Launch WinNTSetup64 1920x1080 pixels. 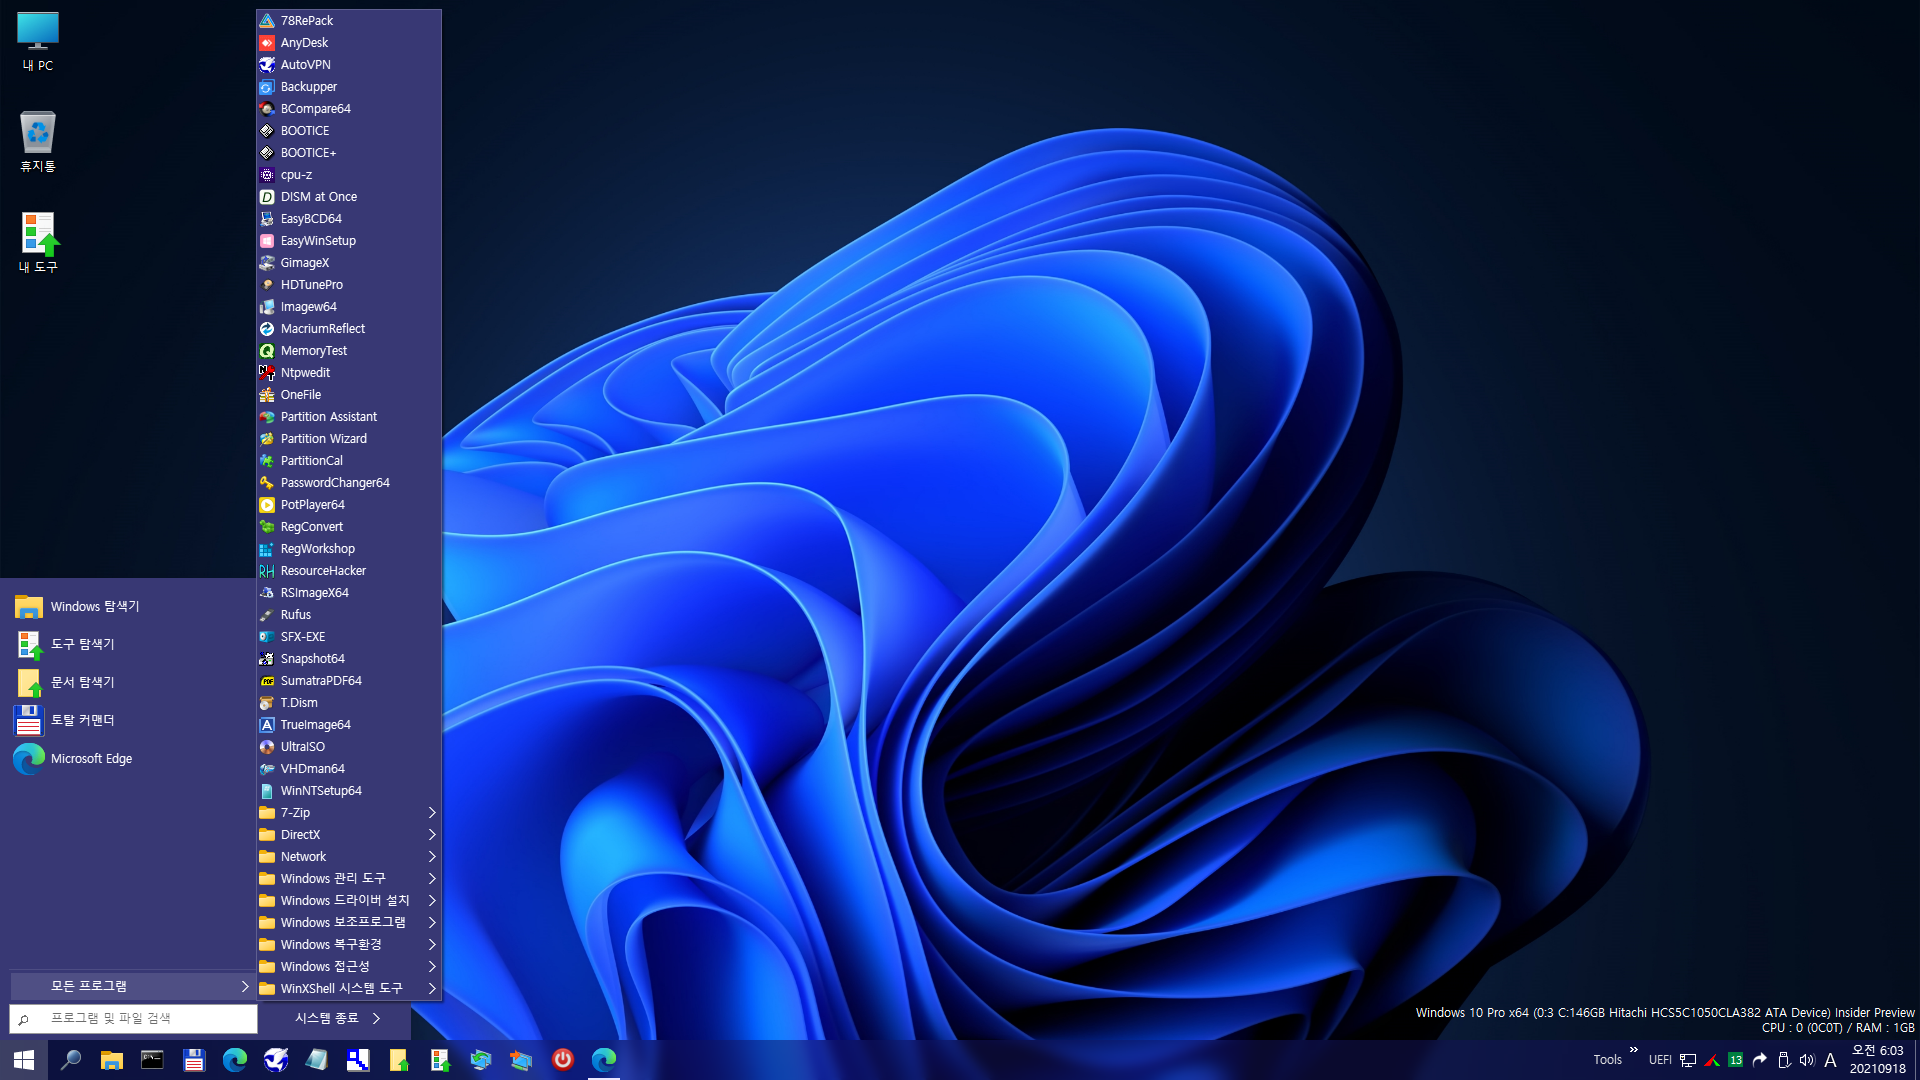point(348,790)
